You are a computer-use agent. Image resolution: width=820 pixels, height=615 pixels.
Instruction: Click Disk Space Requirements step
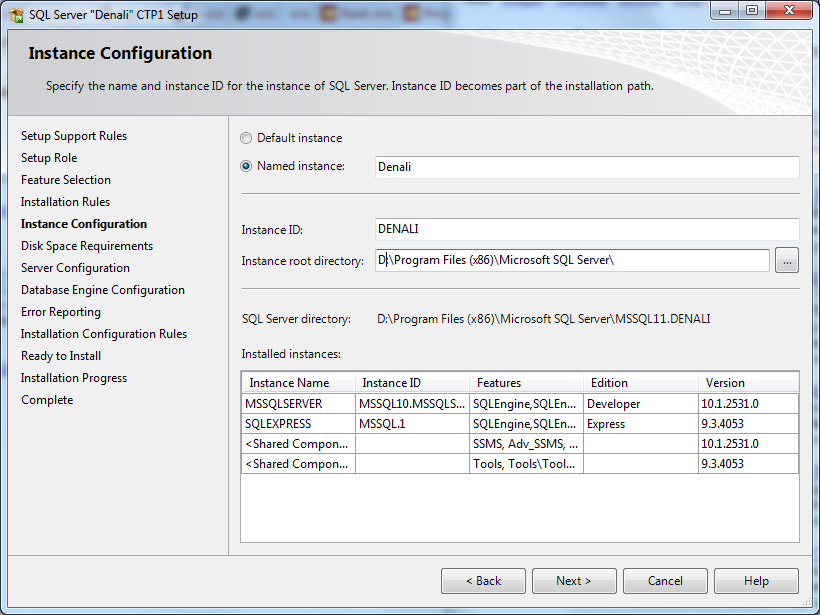[87, 246]
